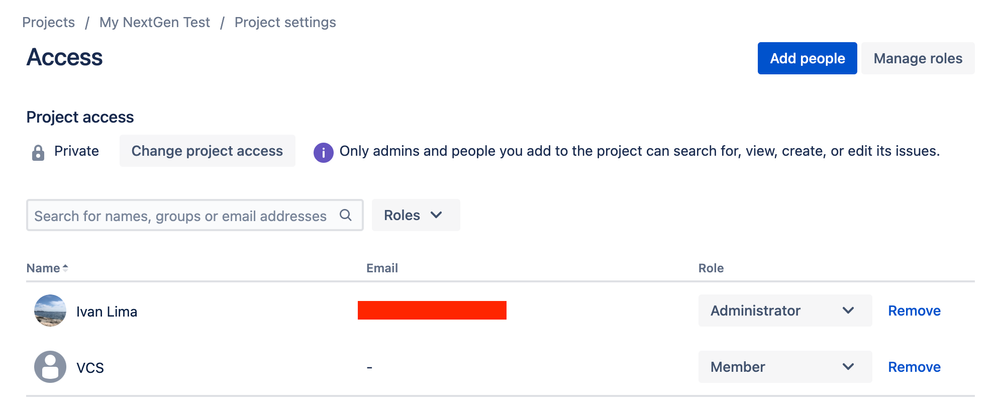
Task: Click the Role column header
Action: (711, 268)
